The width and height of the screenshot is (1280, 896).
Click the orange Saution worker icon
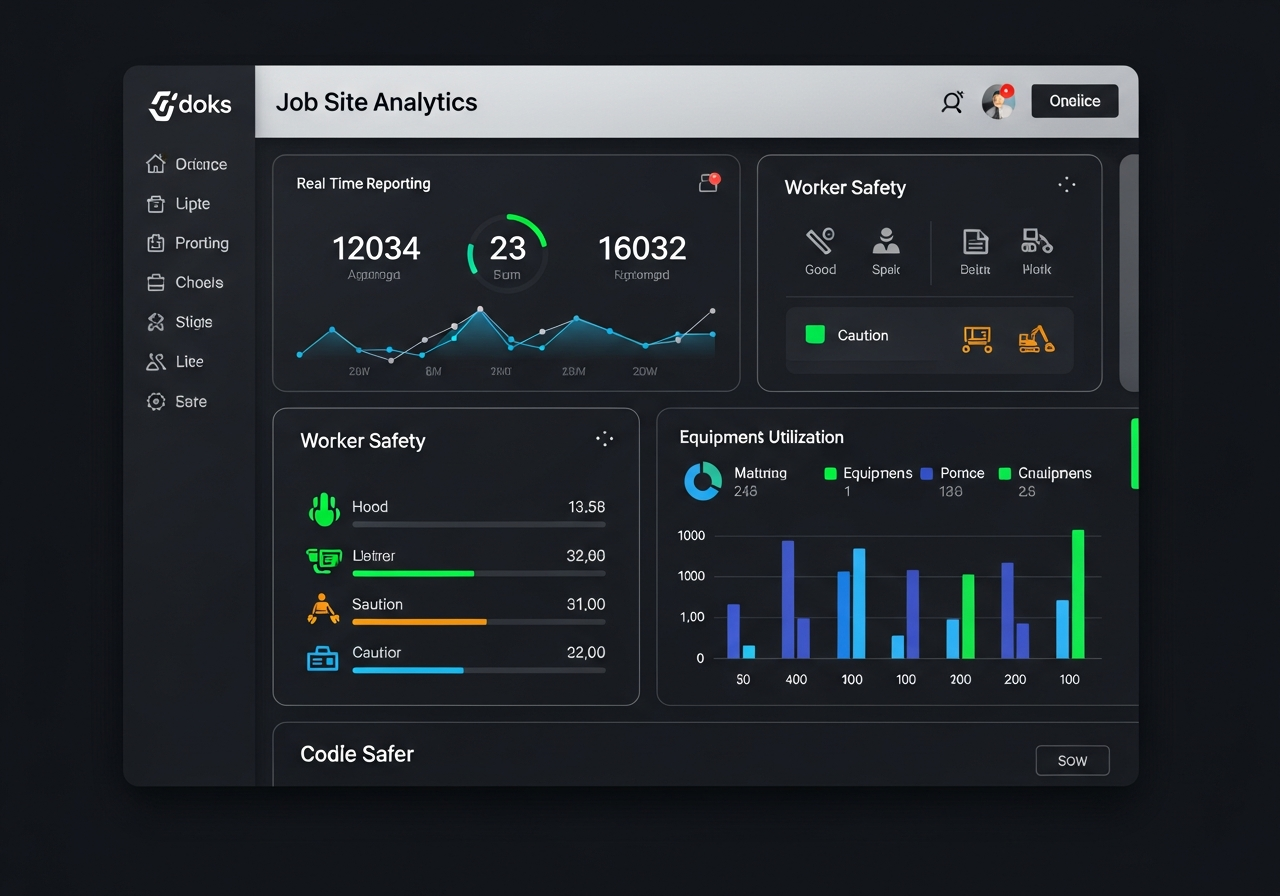point(322,608)
